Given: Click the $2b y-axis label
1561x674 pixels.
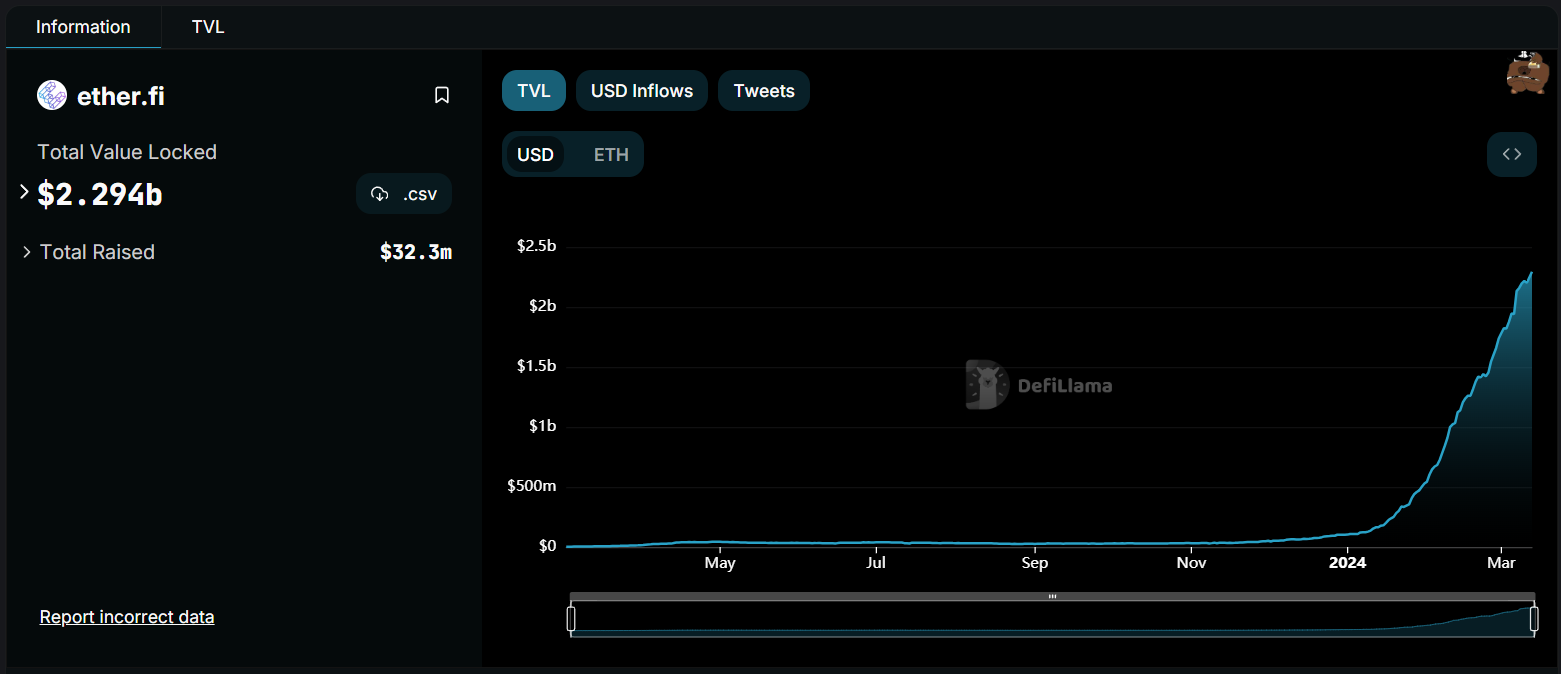Looking at the screenshot, I should coord(545,306).
